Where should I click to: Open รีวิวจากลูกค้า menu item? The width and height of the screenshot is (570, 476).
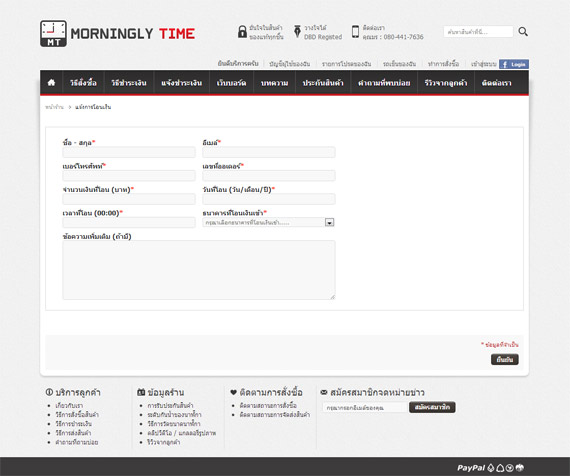[x=446, y=83]
